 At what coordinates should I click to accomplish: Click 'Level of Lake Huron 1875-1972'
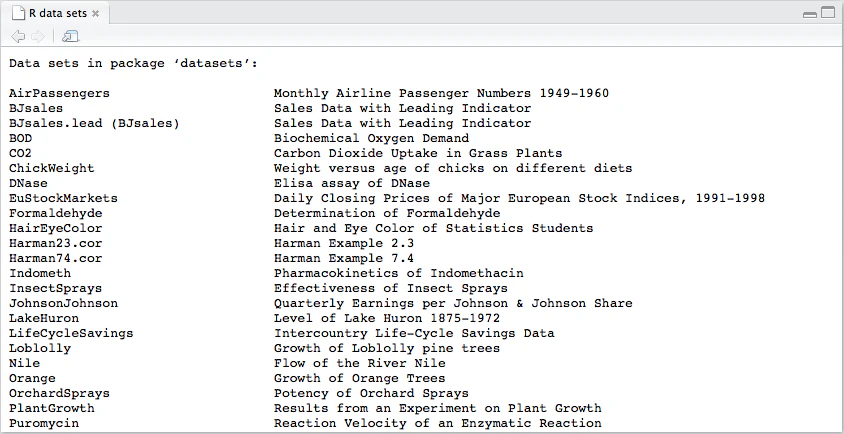pyautogui.click(x=387, y=318)
